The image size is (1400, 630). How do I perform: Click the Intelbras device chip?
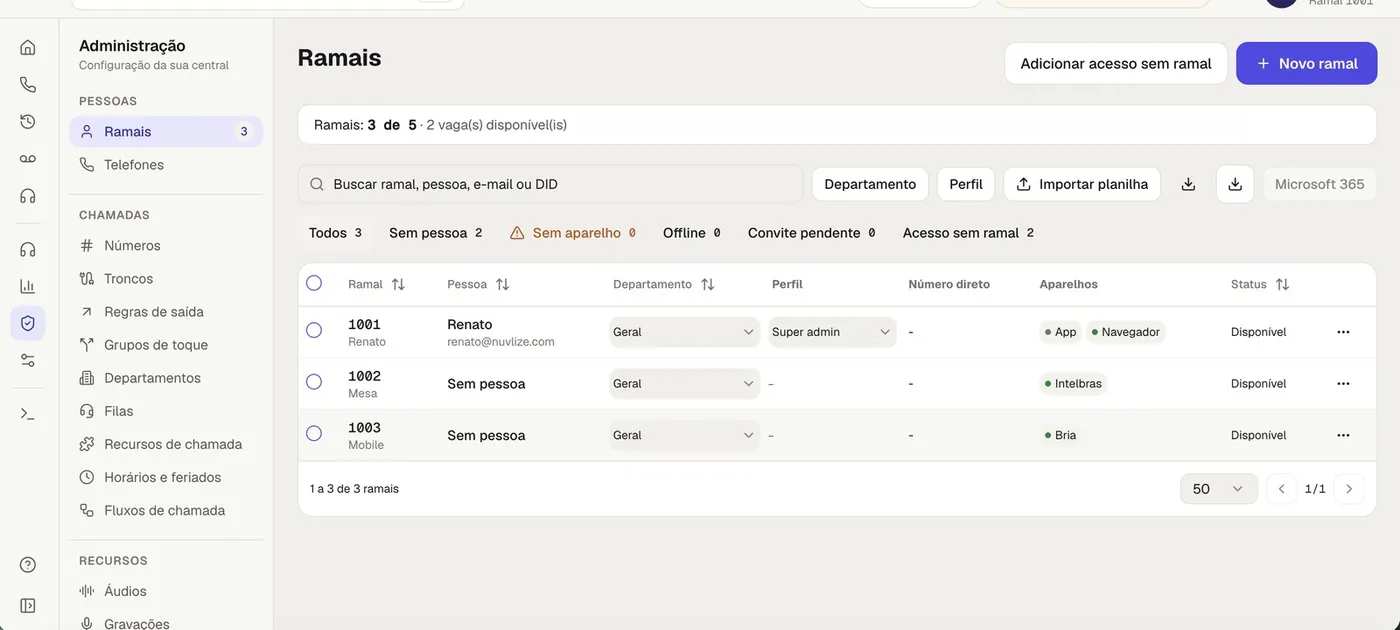pos(1073,384)
